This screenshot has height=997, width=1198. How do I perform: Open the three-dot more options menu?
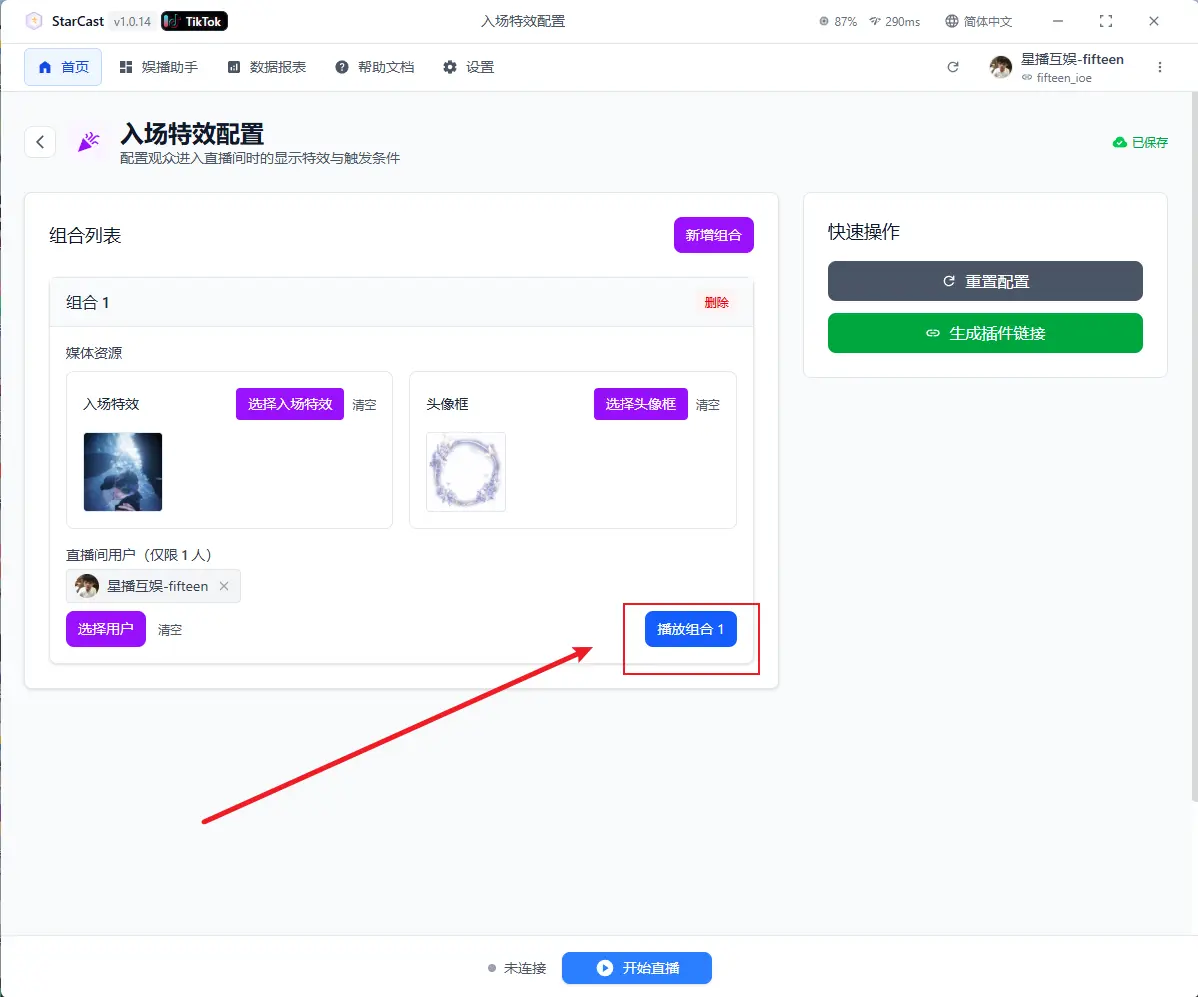[1160, 67]
